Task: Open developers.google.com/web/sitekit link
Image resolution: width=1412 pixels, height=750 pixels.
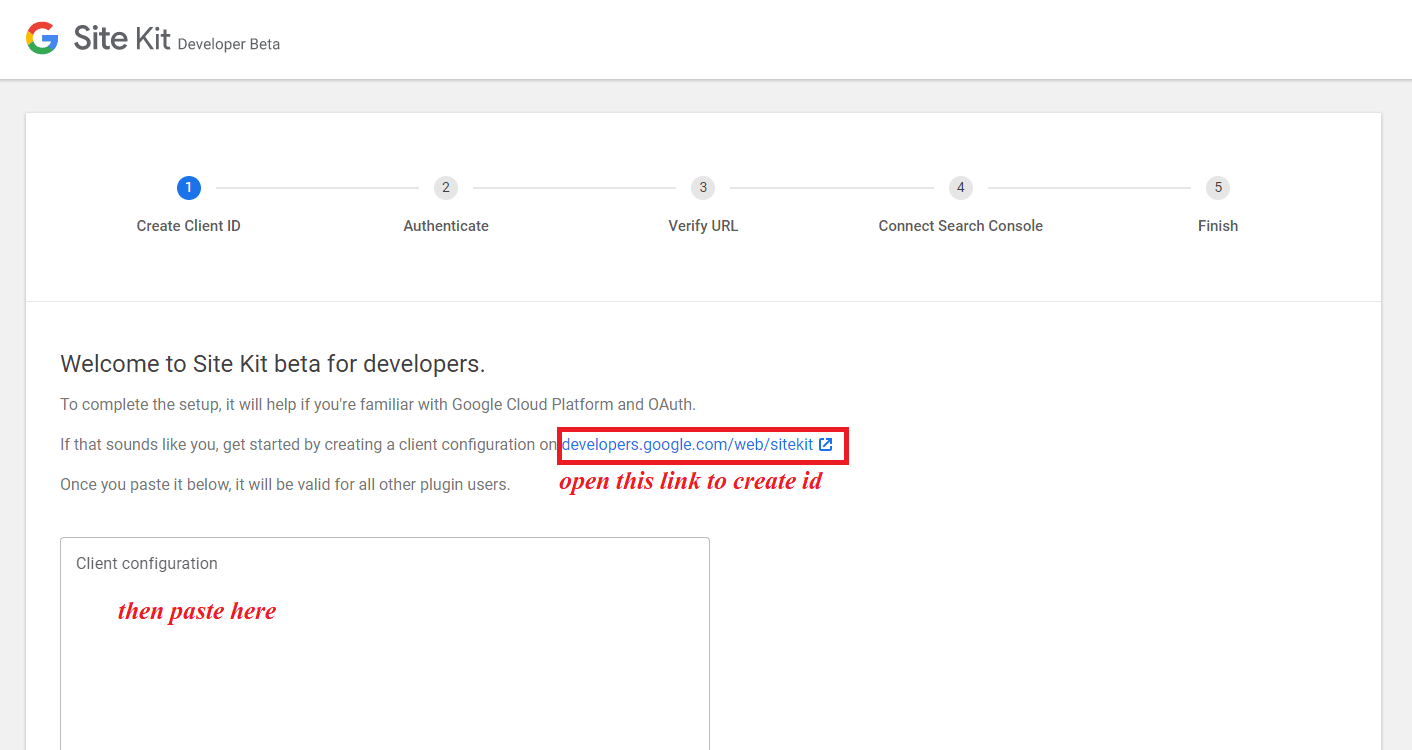Action: pyautogui.click(x=687, y=444)
